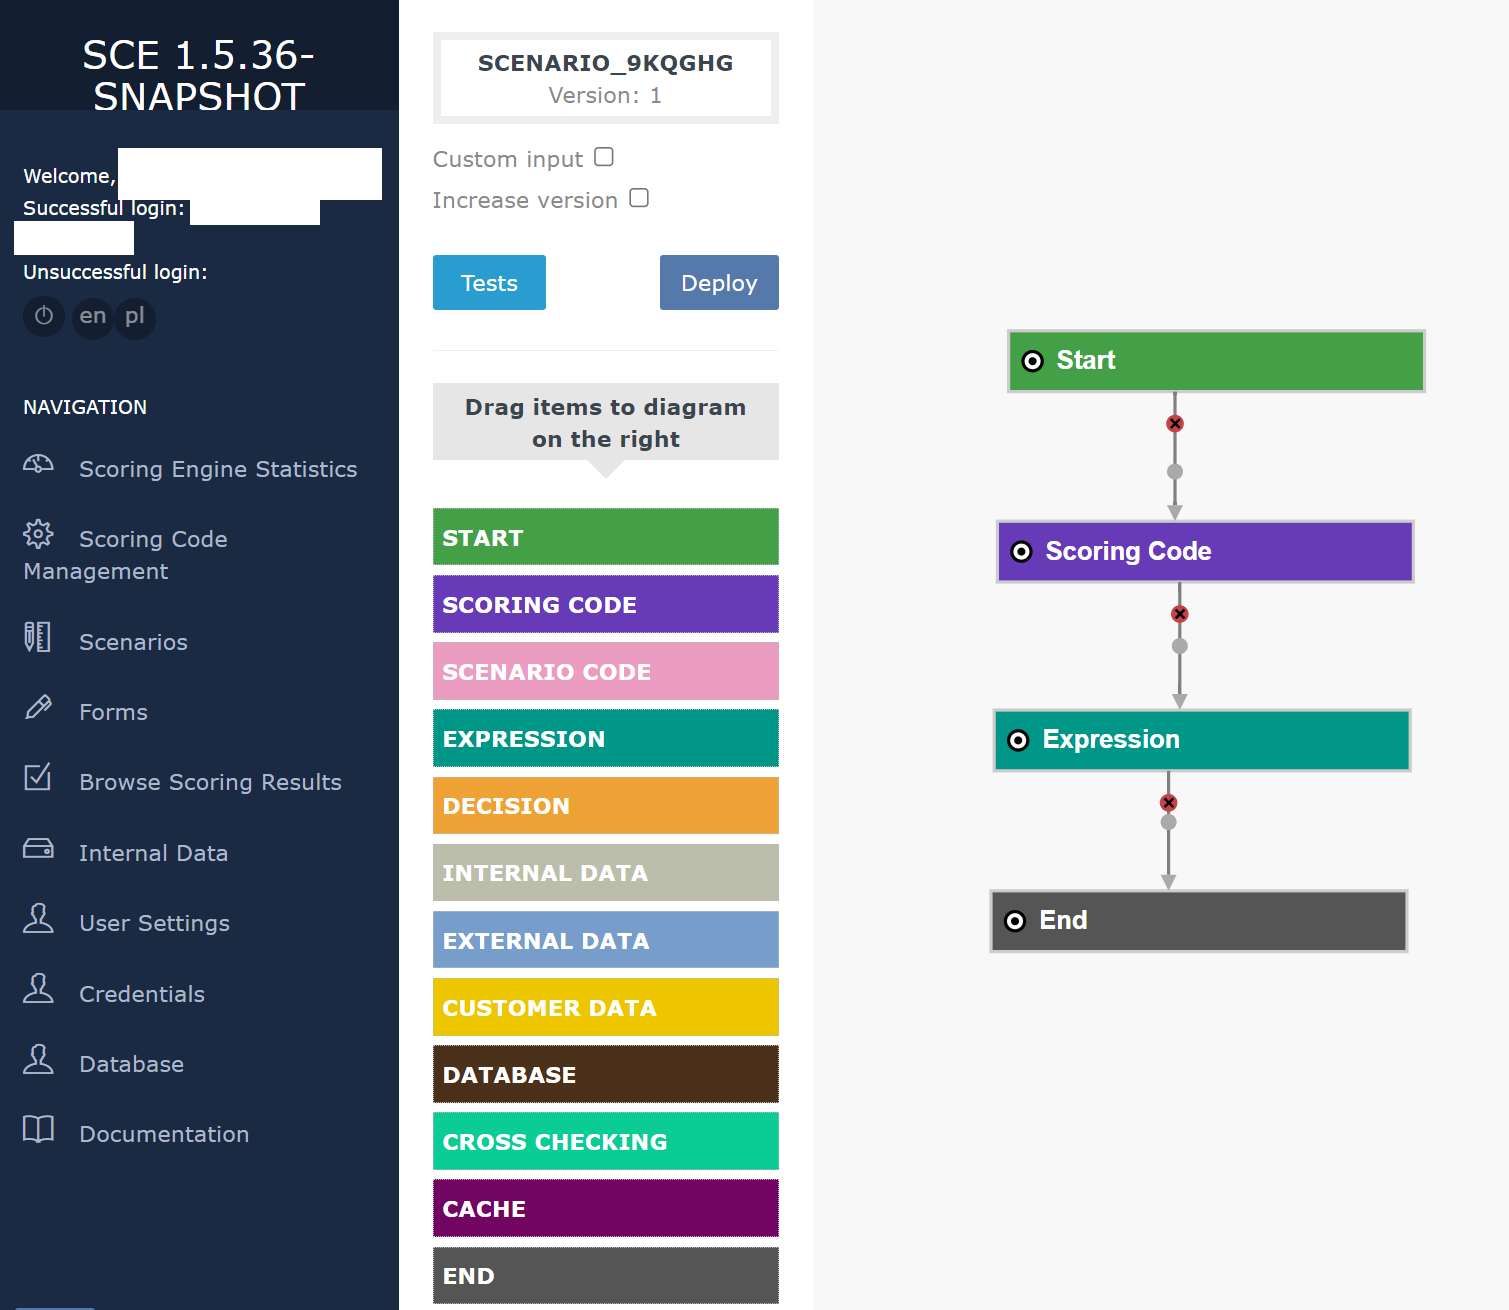Click the Forms pencil icon
Viewport: 1509px width, 1310px height.
point(38,708)
